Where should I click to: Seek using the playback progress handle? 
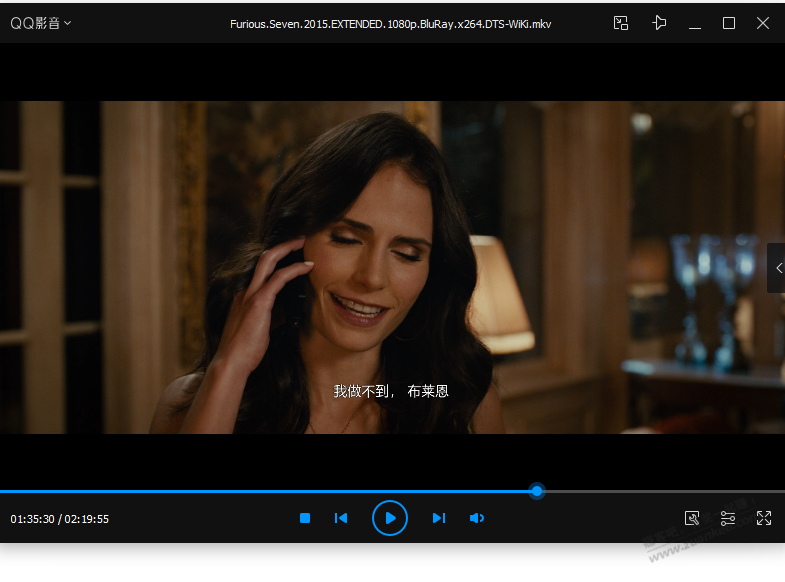(537, 491)
